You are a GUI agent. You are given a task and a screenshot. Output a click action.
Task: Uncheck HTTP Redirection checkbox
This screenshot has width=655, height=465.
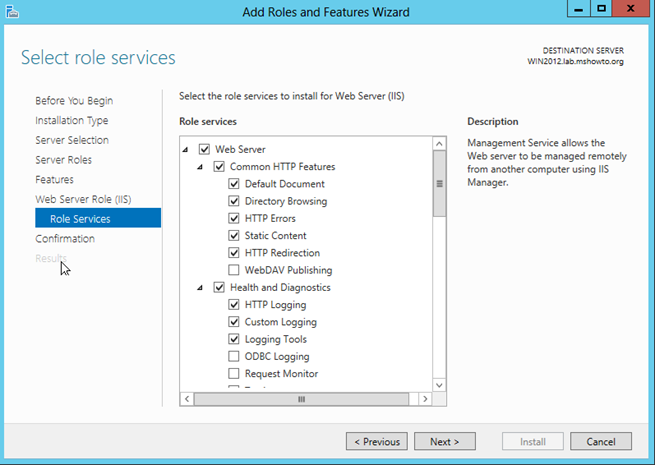tap(234, 253)
